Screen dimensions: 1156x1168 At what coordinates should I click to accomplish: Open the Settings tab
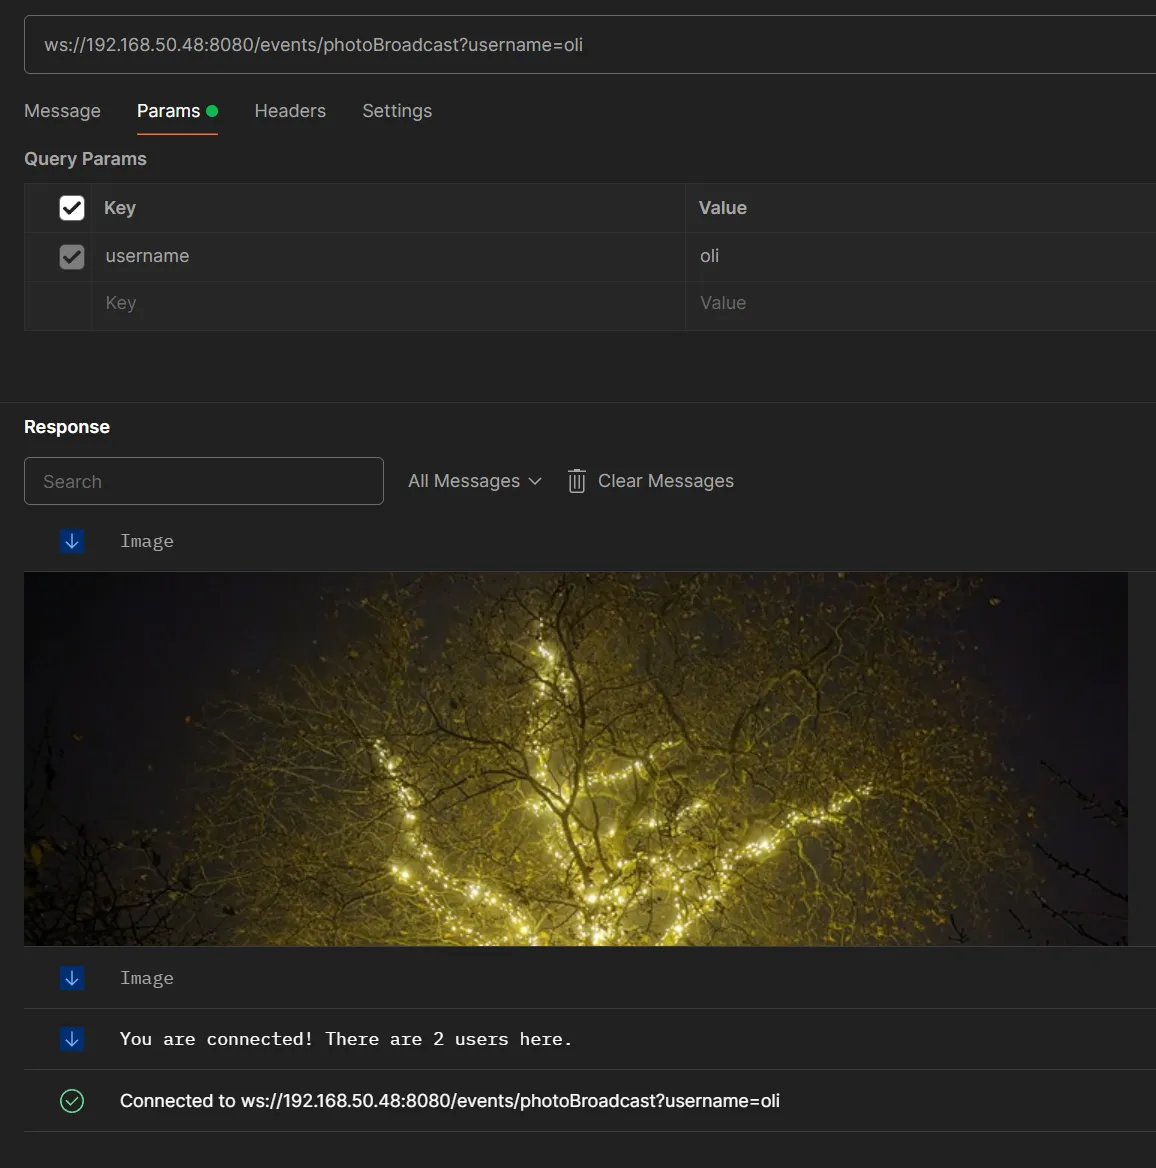[x=397, y=111]
